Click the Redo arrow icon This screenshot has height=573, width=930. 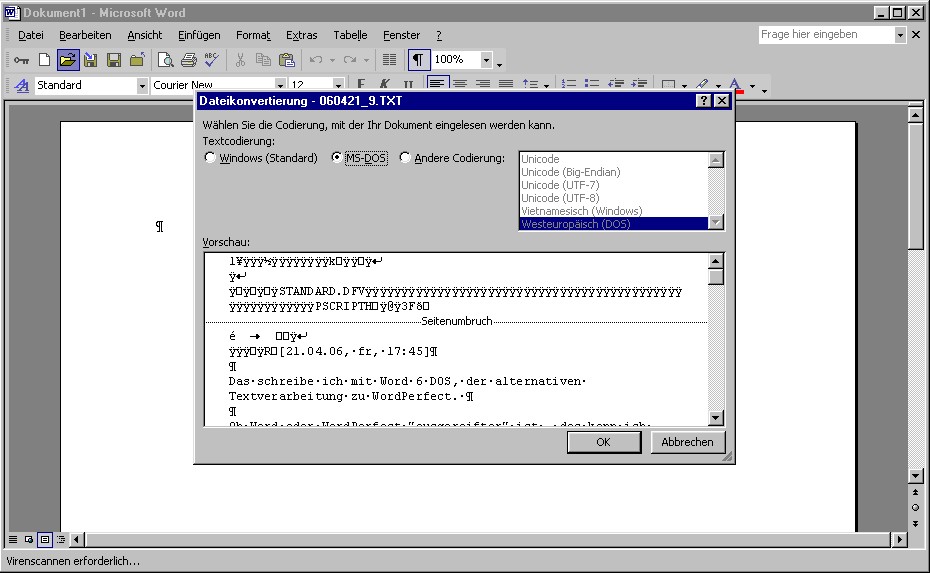pyautogui.click(x=351, y=60)
